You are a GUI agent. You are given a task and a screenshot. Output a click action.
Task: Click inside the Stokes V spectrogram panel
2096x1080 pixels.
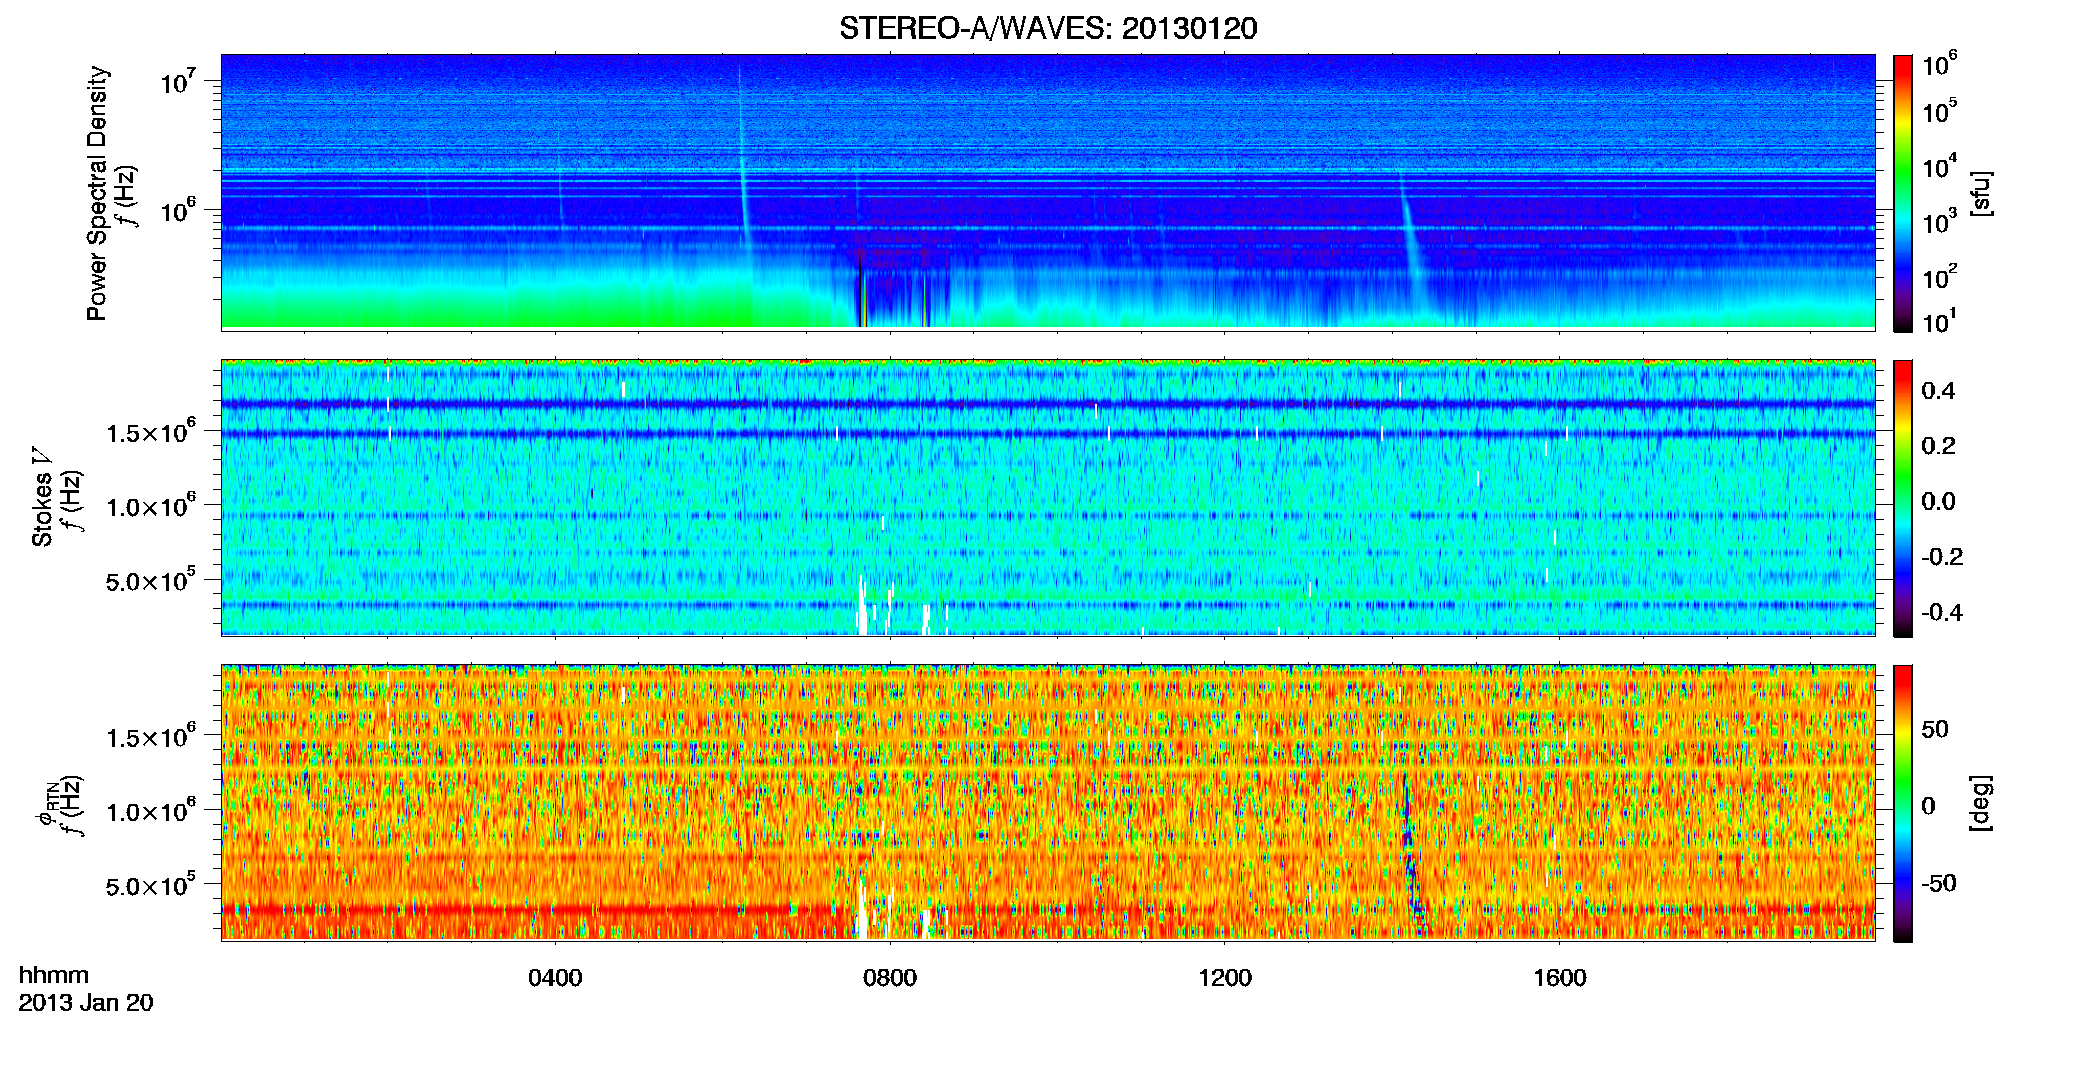[1048, 497]
